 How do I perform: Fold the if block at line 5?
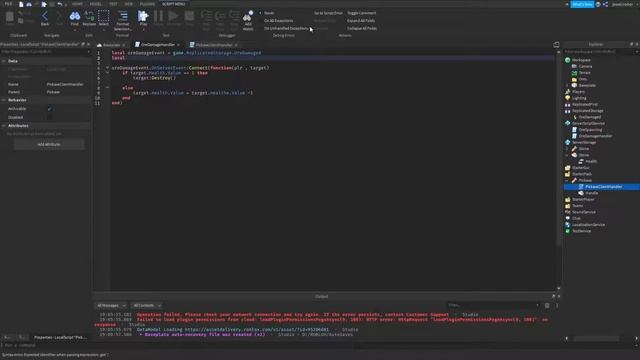[x=107, y=73]
